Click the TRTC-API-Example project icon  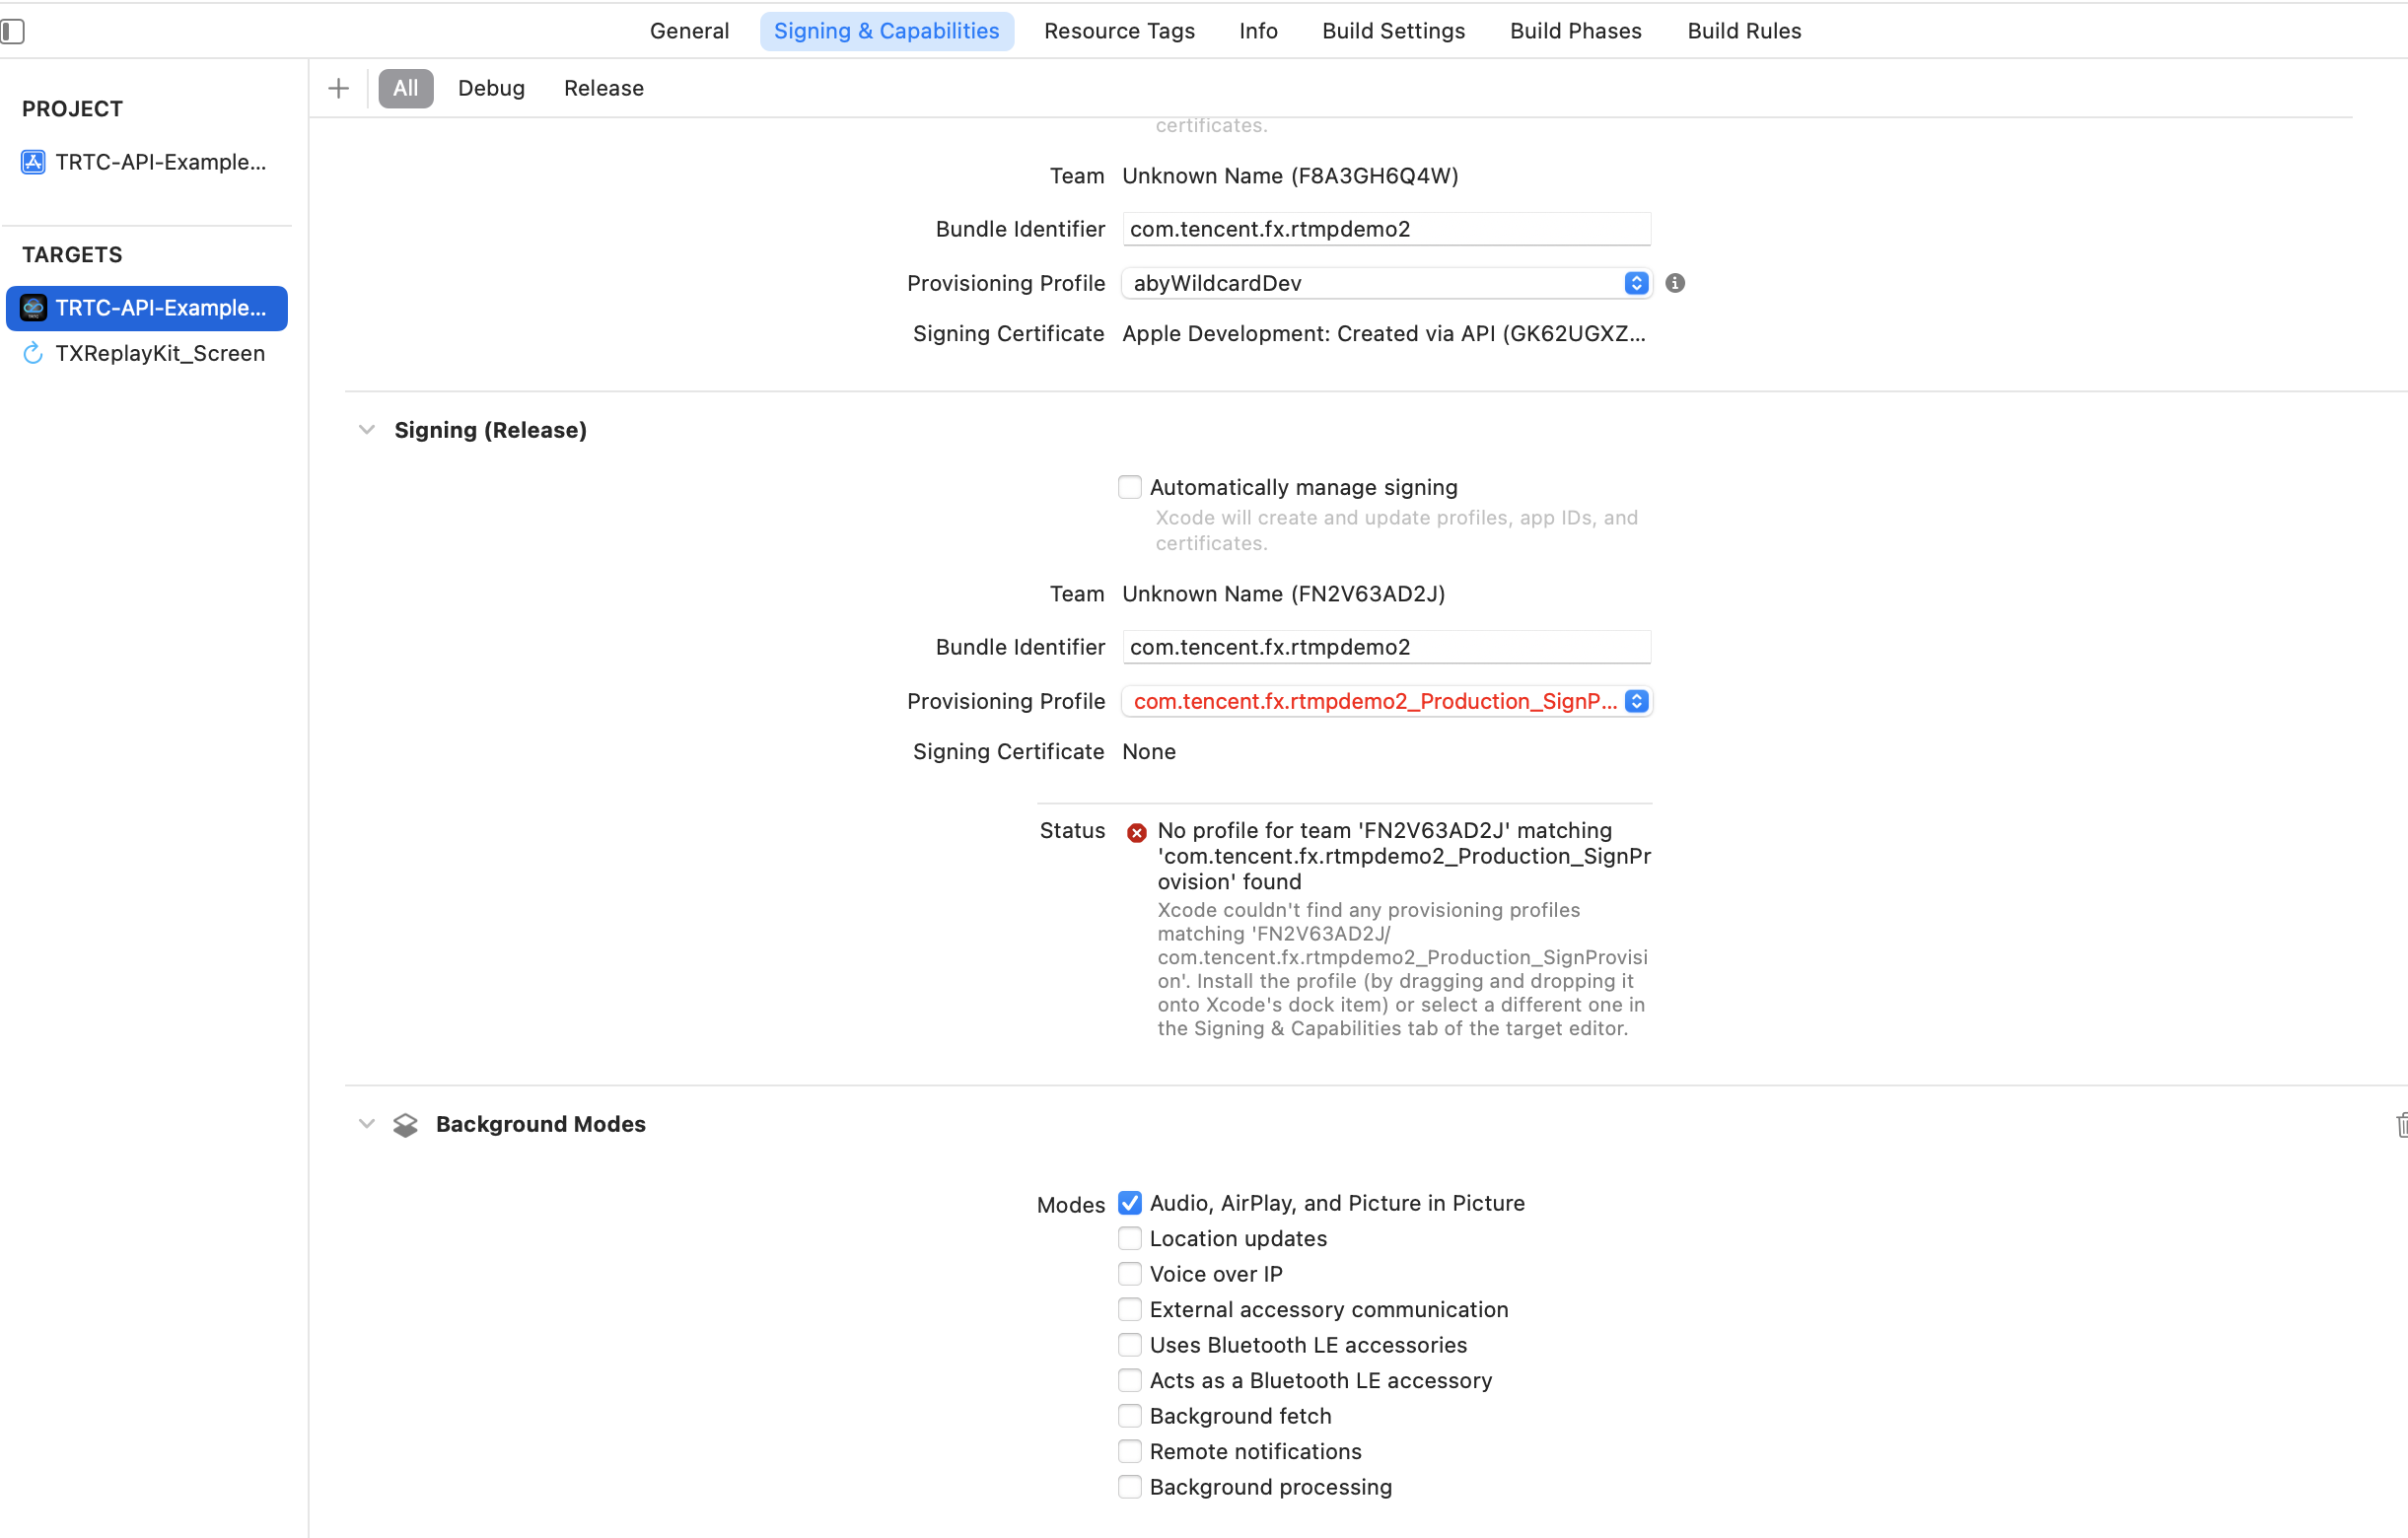coord(33,162)
